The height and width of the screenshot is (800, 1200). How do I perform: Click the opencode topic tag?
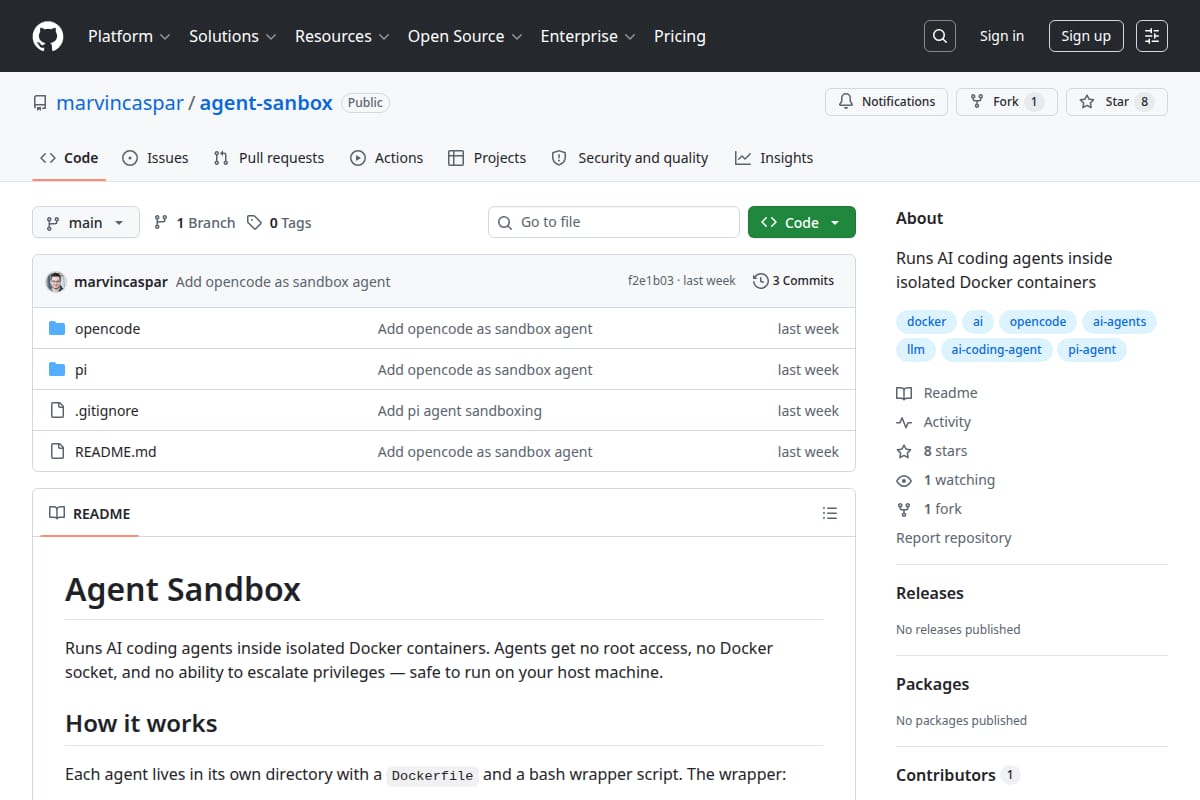(1038, 322)
